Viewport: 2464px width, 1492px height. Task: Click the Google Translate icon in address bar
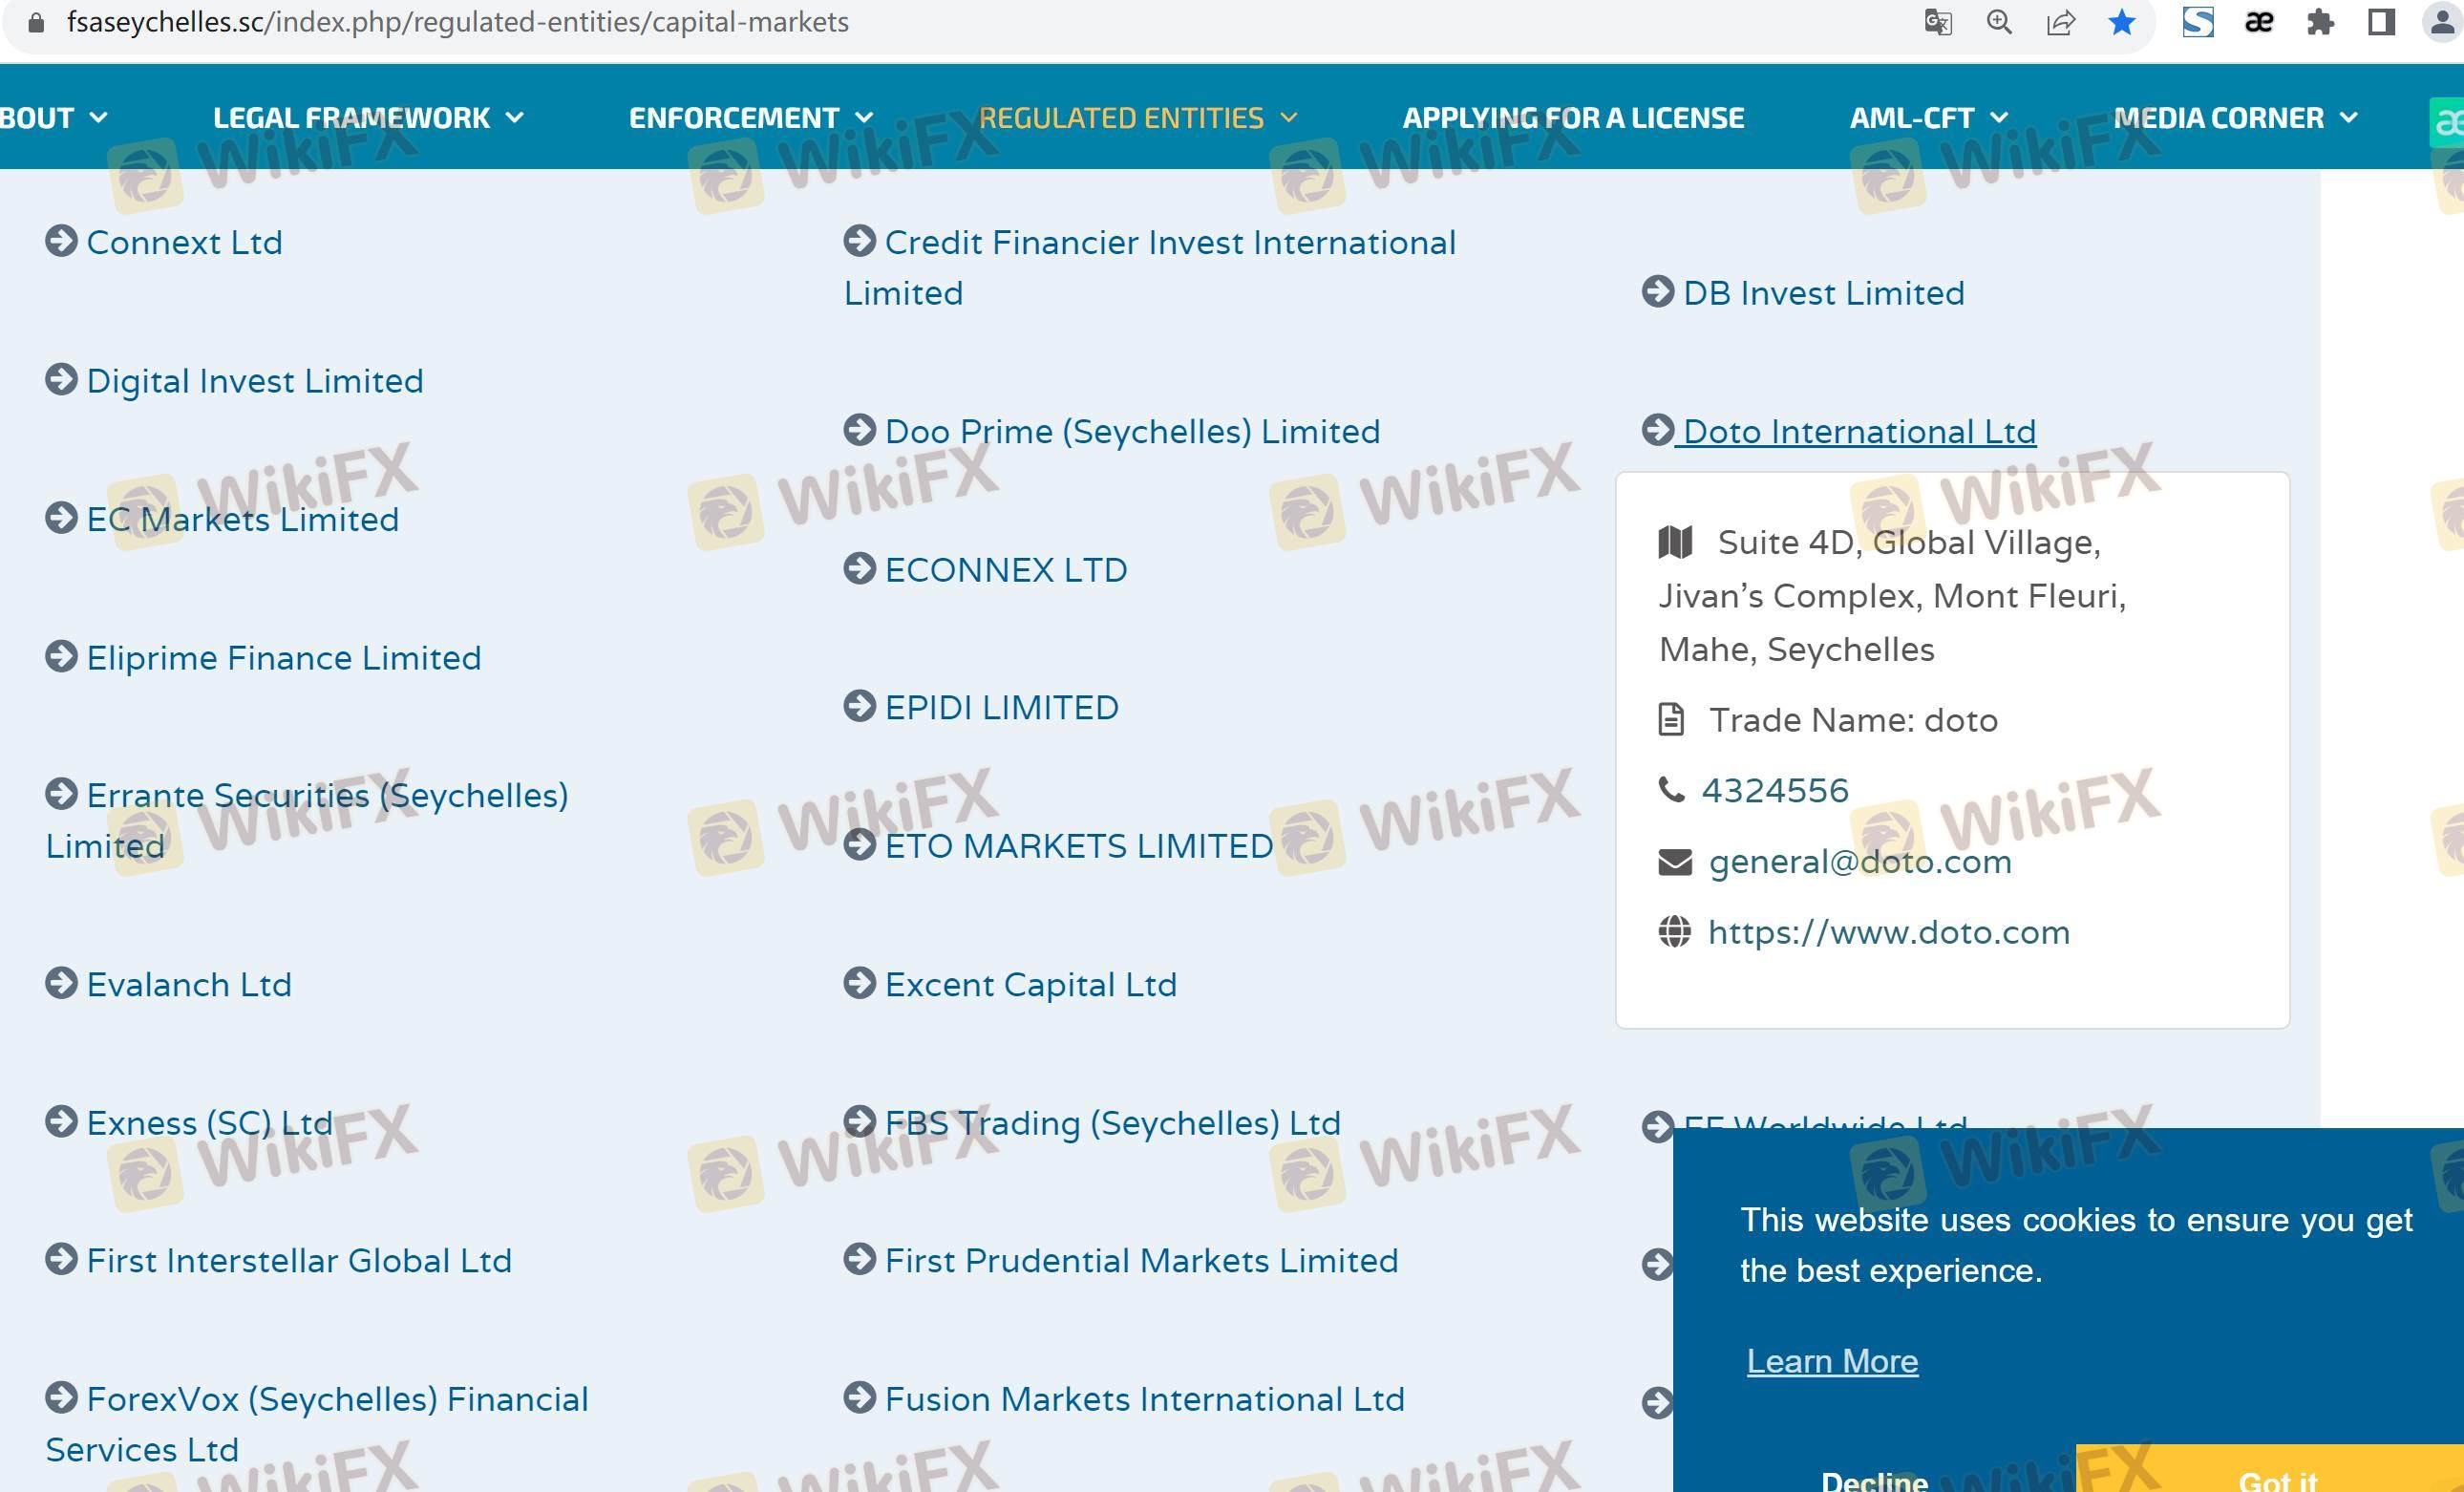(1938, 22)
